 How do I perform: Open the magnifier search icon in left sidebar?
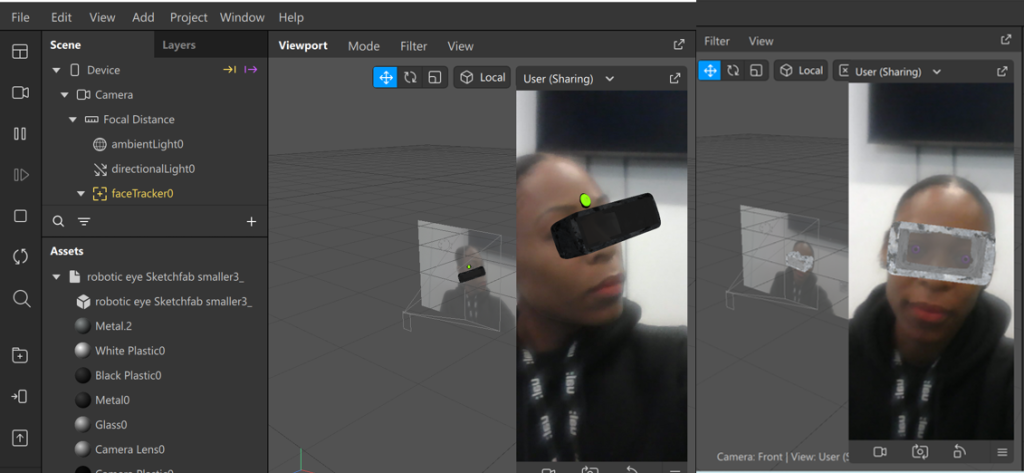tap(22, 299)
